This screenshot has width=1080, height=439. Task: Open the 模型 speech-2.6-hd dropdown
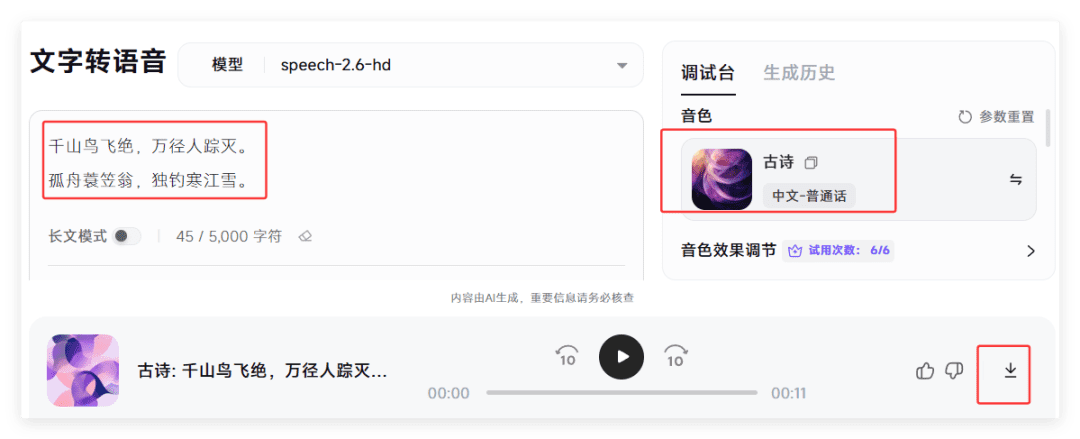[x=411, y=65]
